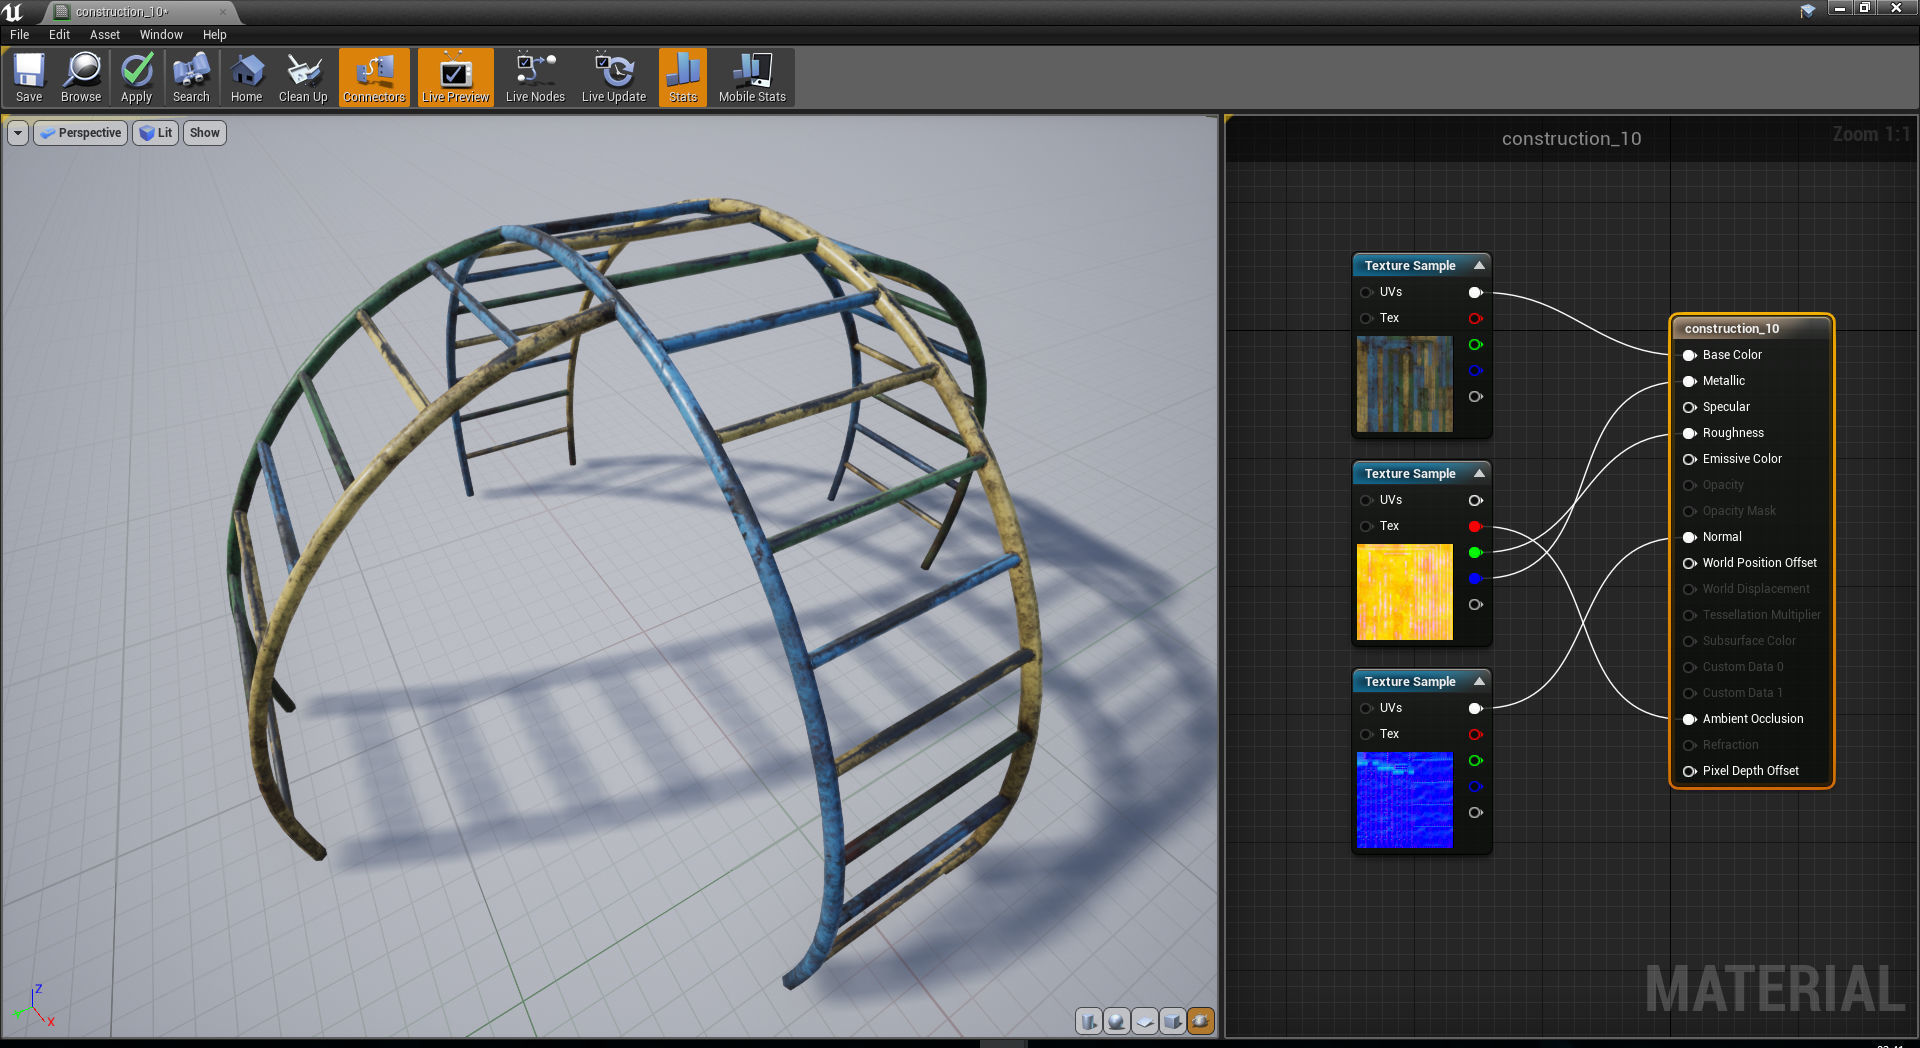1920x1048 pixels.
Task: Click UVs input pin of rusty blue texture node
Action: pos(1366,292)
